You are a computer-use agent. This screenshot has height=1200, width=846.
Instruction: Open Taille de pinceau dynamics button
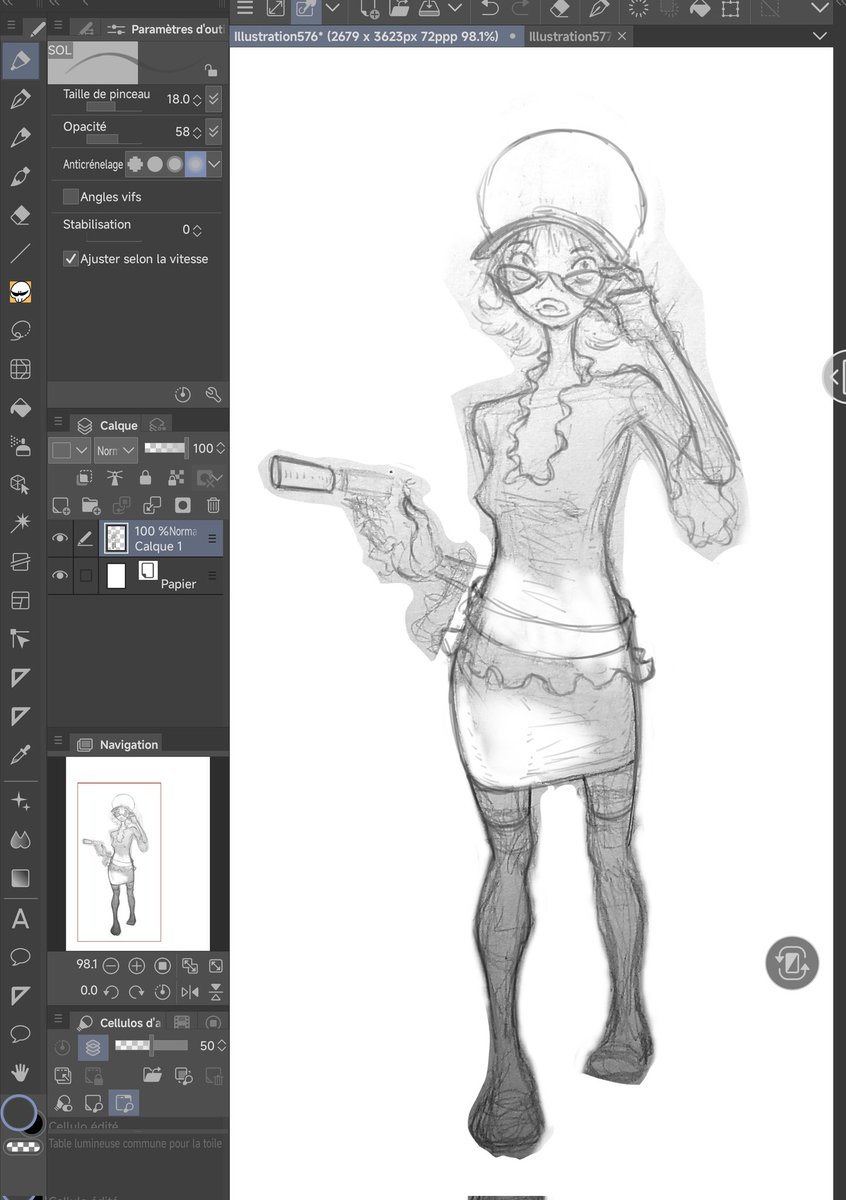click(x=214, y=99)
